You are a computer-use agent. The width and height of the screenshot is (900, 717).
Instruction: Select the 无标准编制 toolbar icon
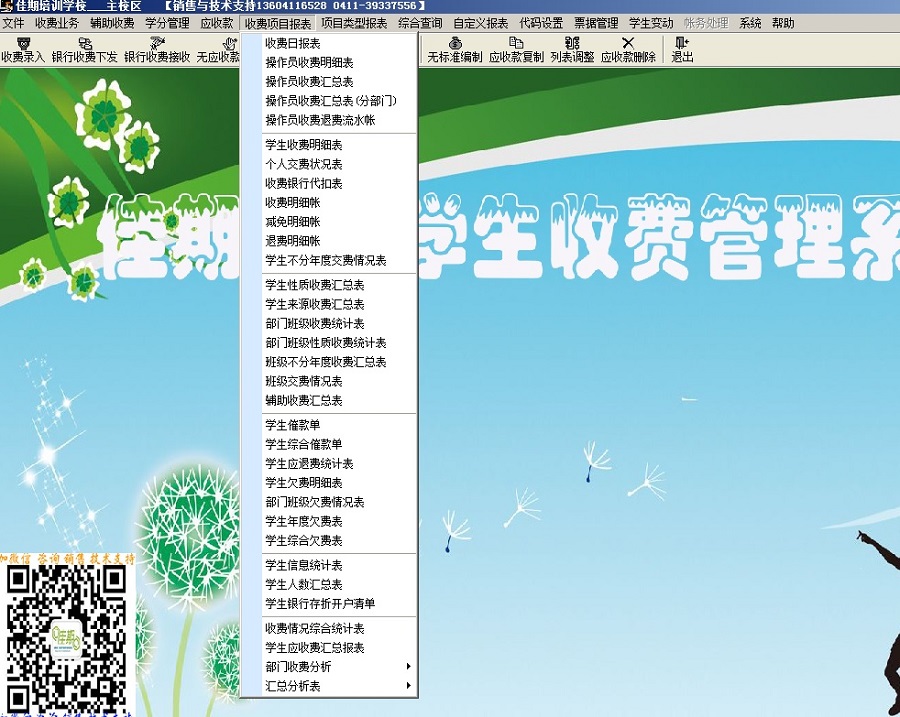pyautogui.click(x=455, y=50)
